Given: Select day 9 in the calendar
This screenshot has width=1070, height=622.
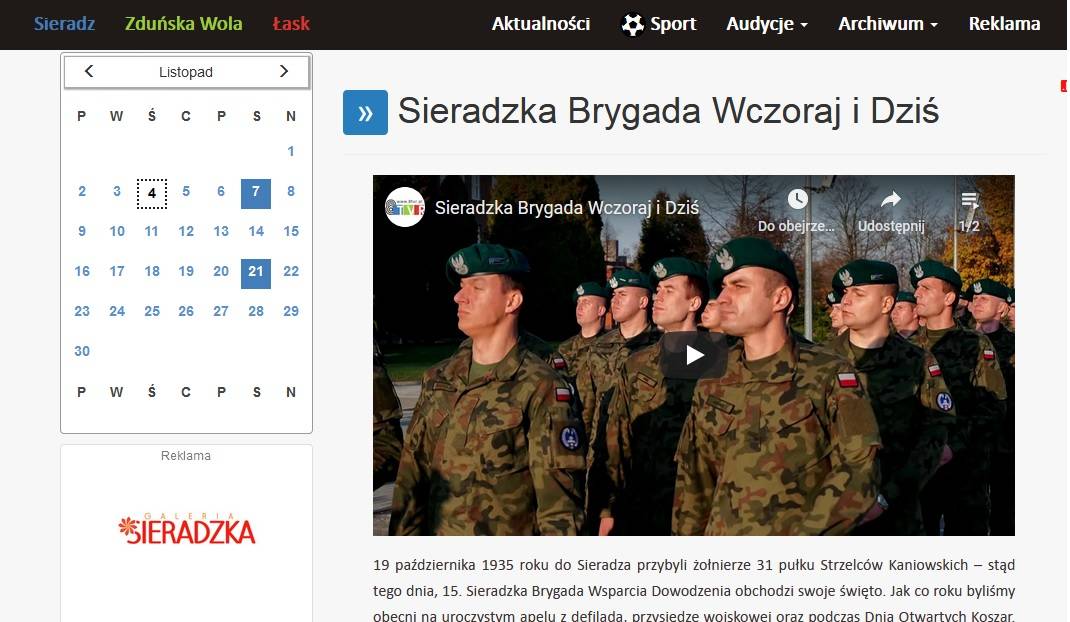Looking at the screenshot, I should coord(82,231).
